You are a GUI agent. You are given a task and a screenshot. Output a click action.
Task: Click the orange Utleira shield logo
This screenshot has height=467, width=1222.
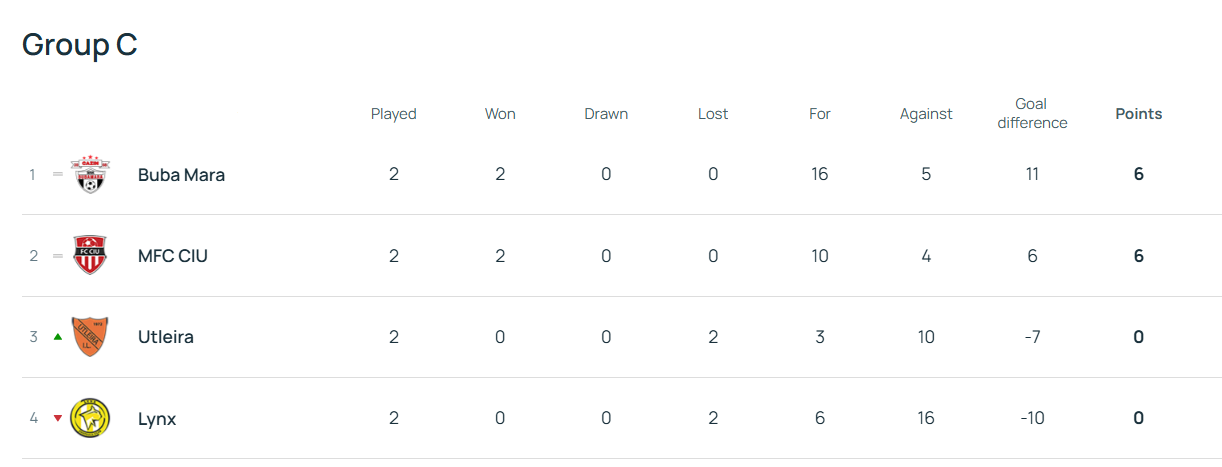[91, 337]
